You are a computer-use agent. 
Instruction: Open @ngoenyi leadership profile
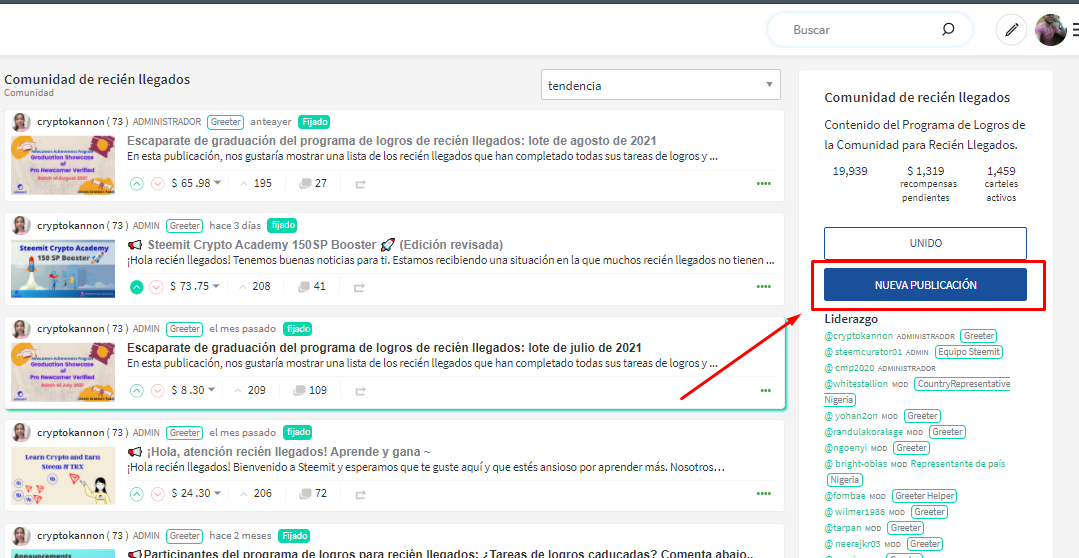click(x=845, y=448)
